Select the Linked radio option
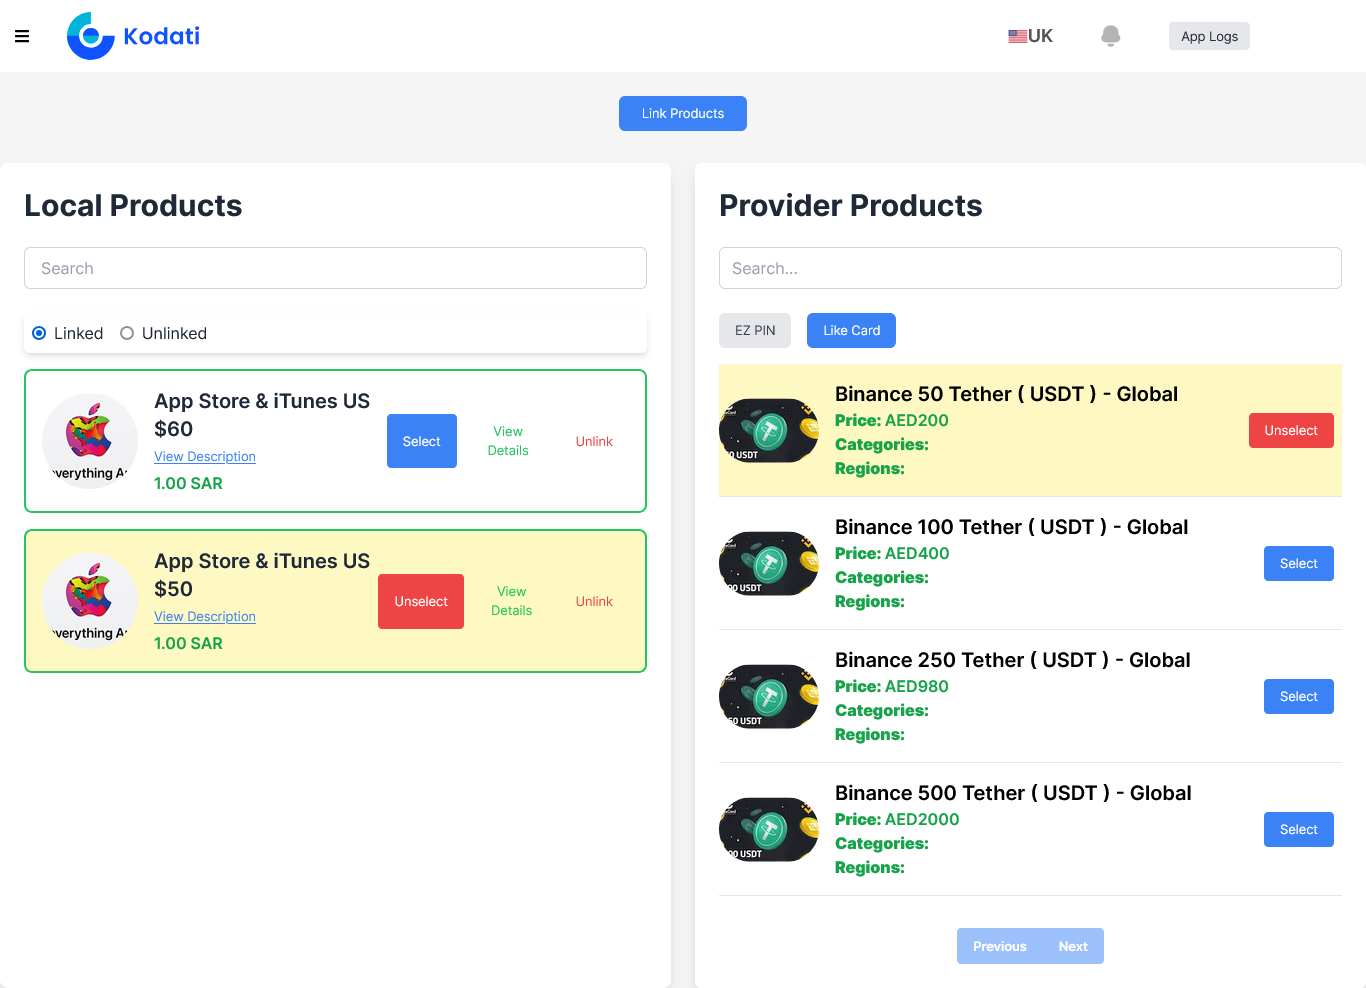1366x988 pixels. (x=39, y=333)
